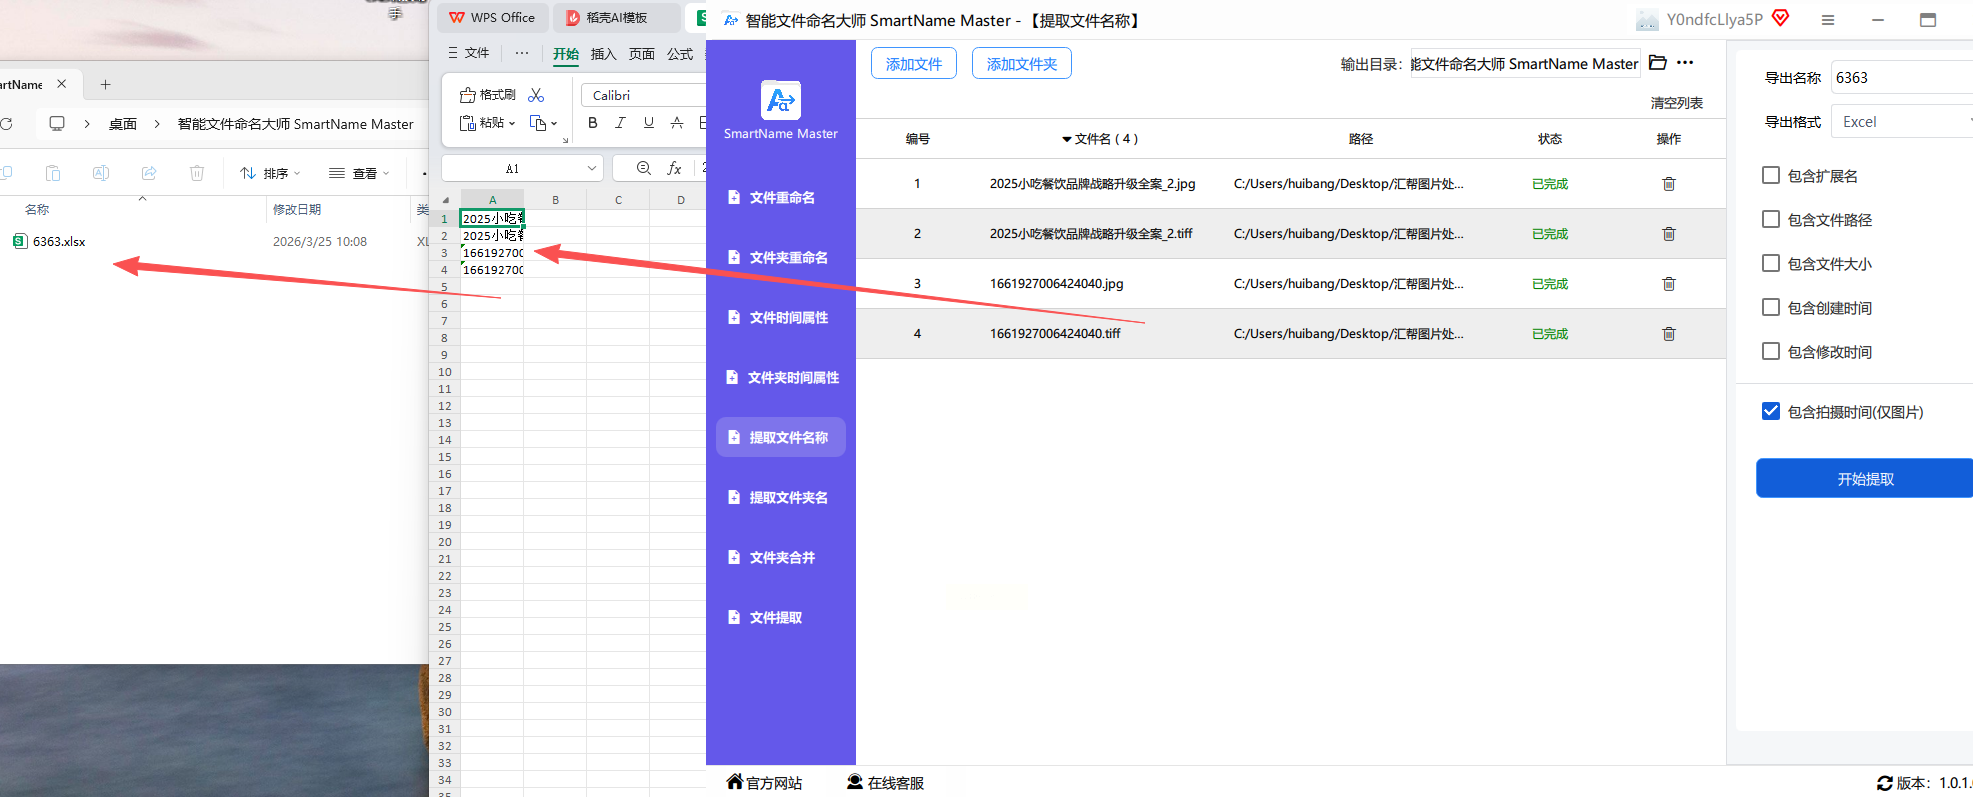Open the 插入 ribbon tab in WPS
Viewport: 1973px width, 797px height.
[603, 54]
